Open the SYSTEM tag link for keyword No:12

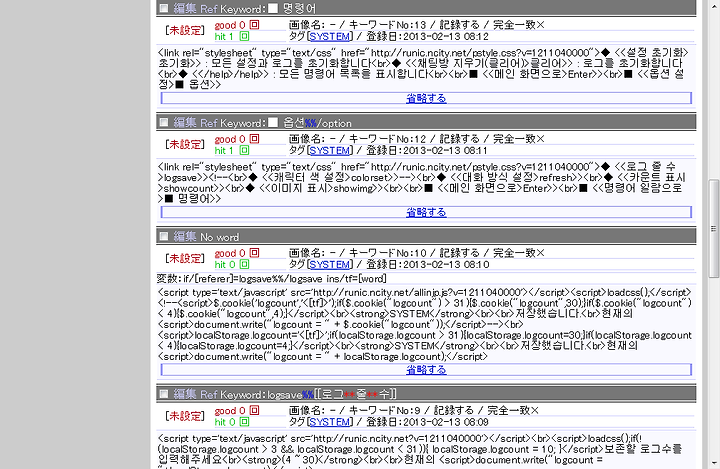[330, 150]
